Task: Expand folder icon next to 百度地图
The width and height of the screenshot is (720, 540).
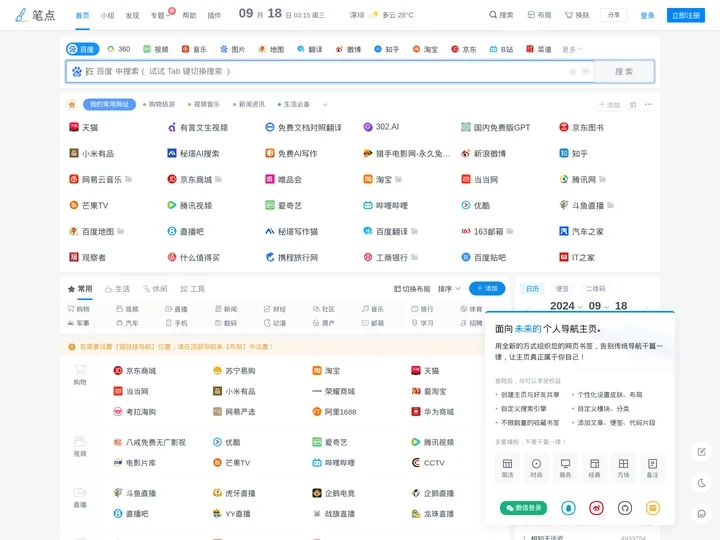Action: click(x=120, y=231)
